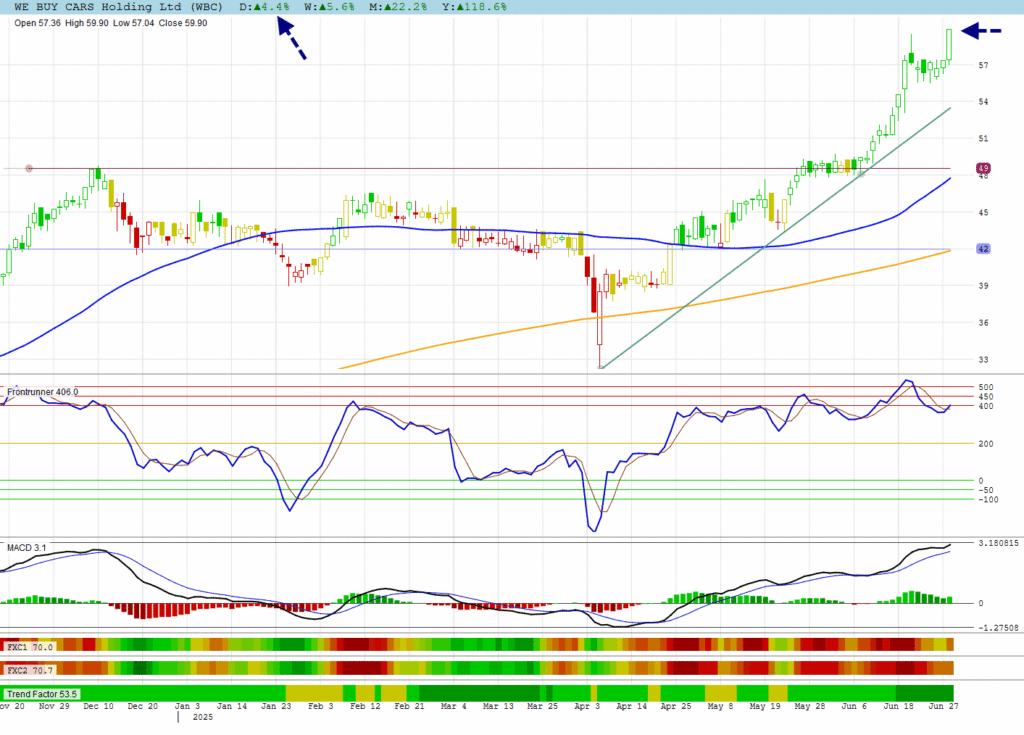Click the May 8 date label
The width and height of the screenshot is (1024, 735).
pos(720,706)
